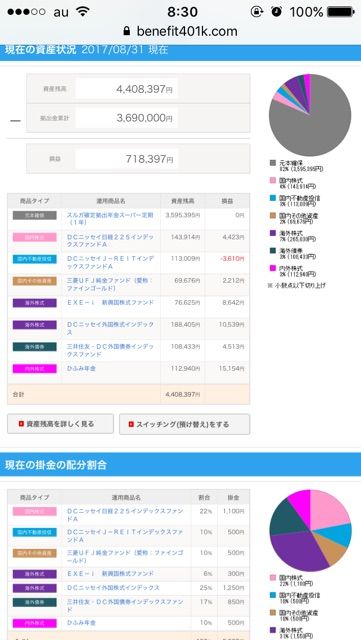Open スルガ確定拠出年金スーパー定期 fund link
Image resolution: width=361 pixels, height=640 pixels.
click(110, 218)
